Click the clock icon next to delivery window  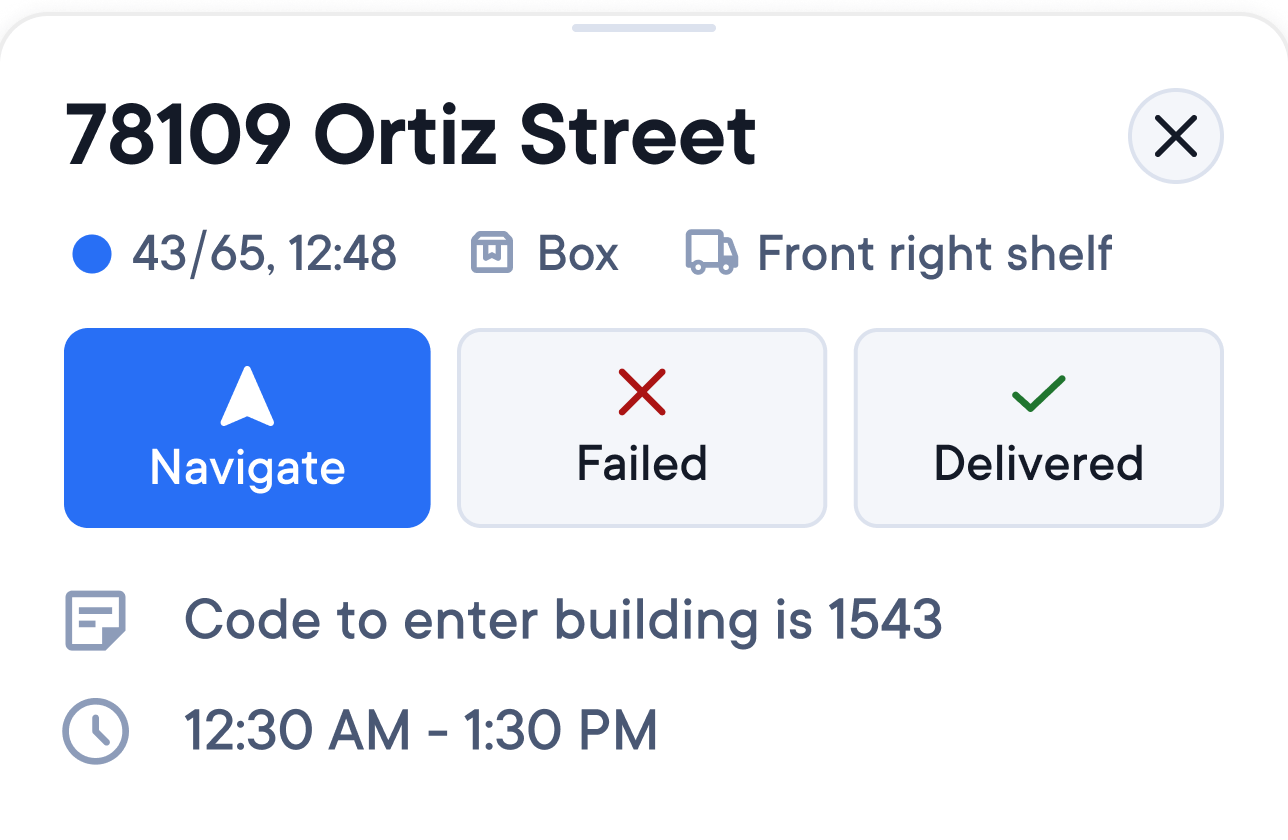pyautogui.click(x=95, y=730)
